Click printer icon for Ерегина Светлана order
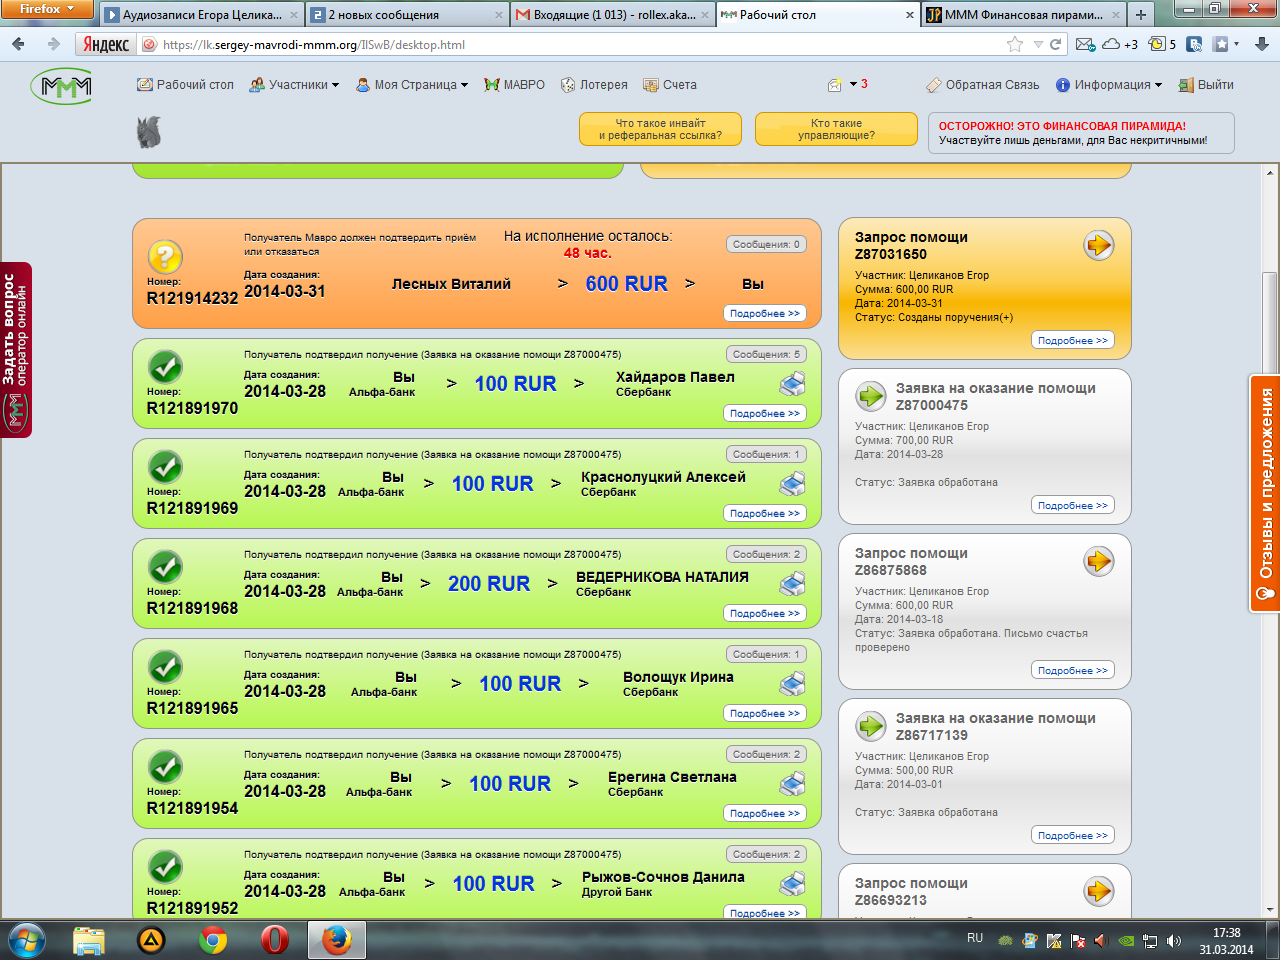The height and width of the screenshot is (960, 1280). point(793,784)
